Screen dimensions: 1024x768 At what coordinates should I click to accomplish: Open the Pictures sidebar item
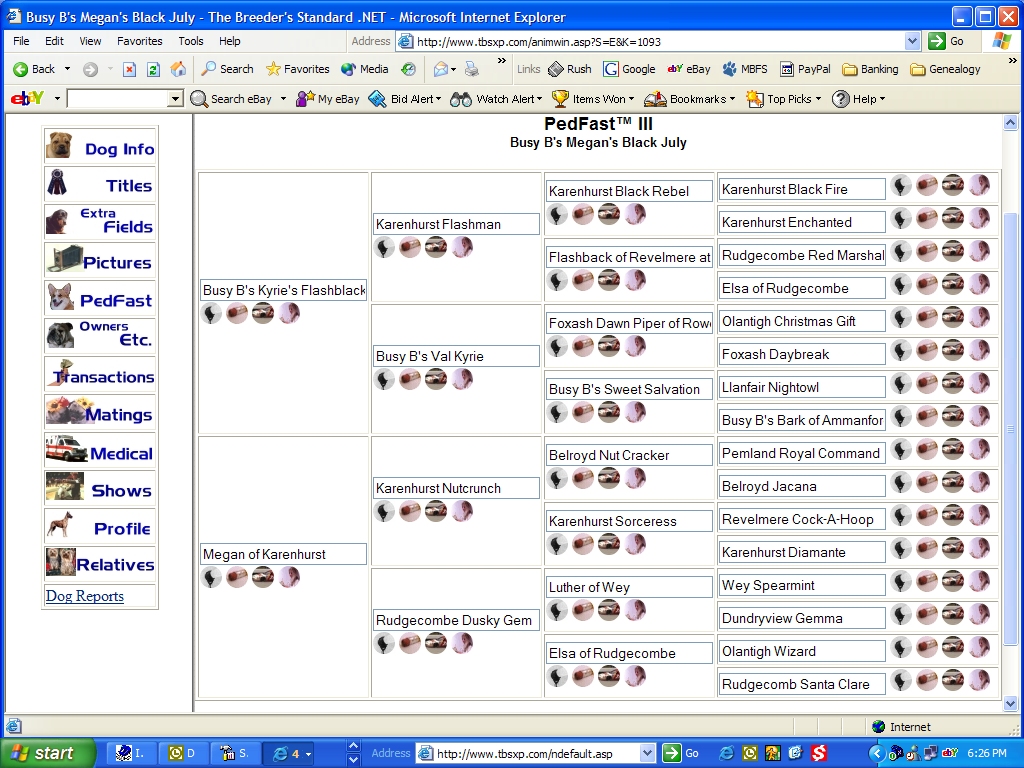(100, 262)
